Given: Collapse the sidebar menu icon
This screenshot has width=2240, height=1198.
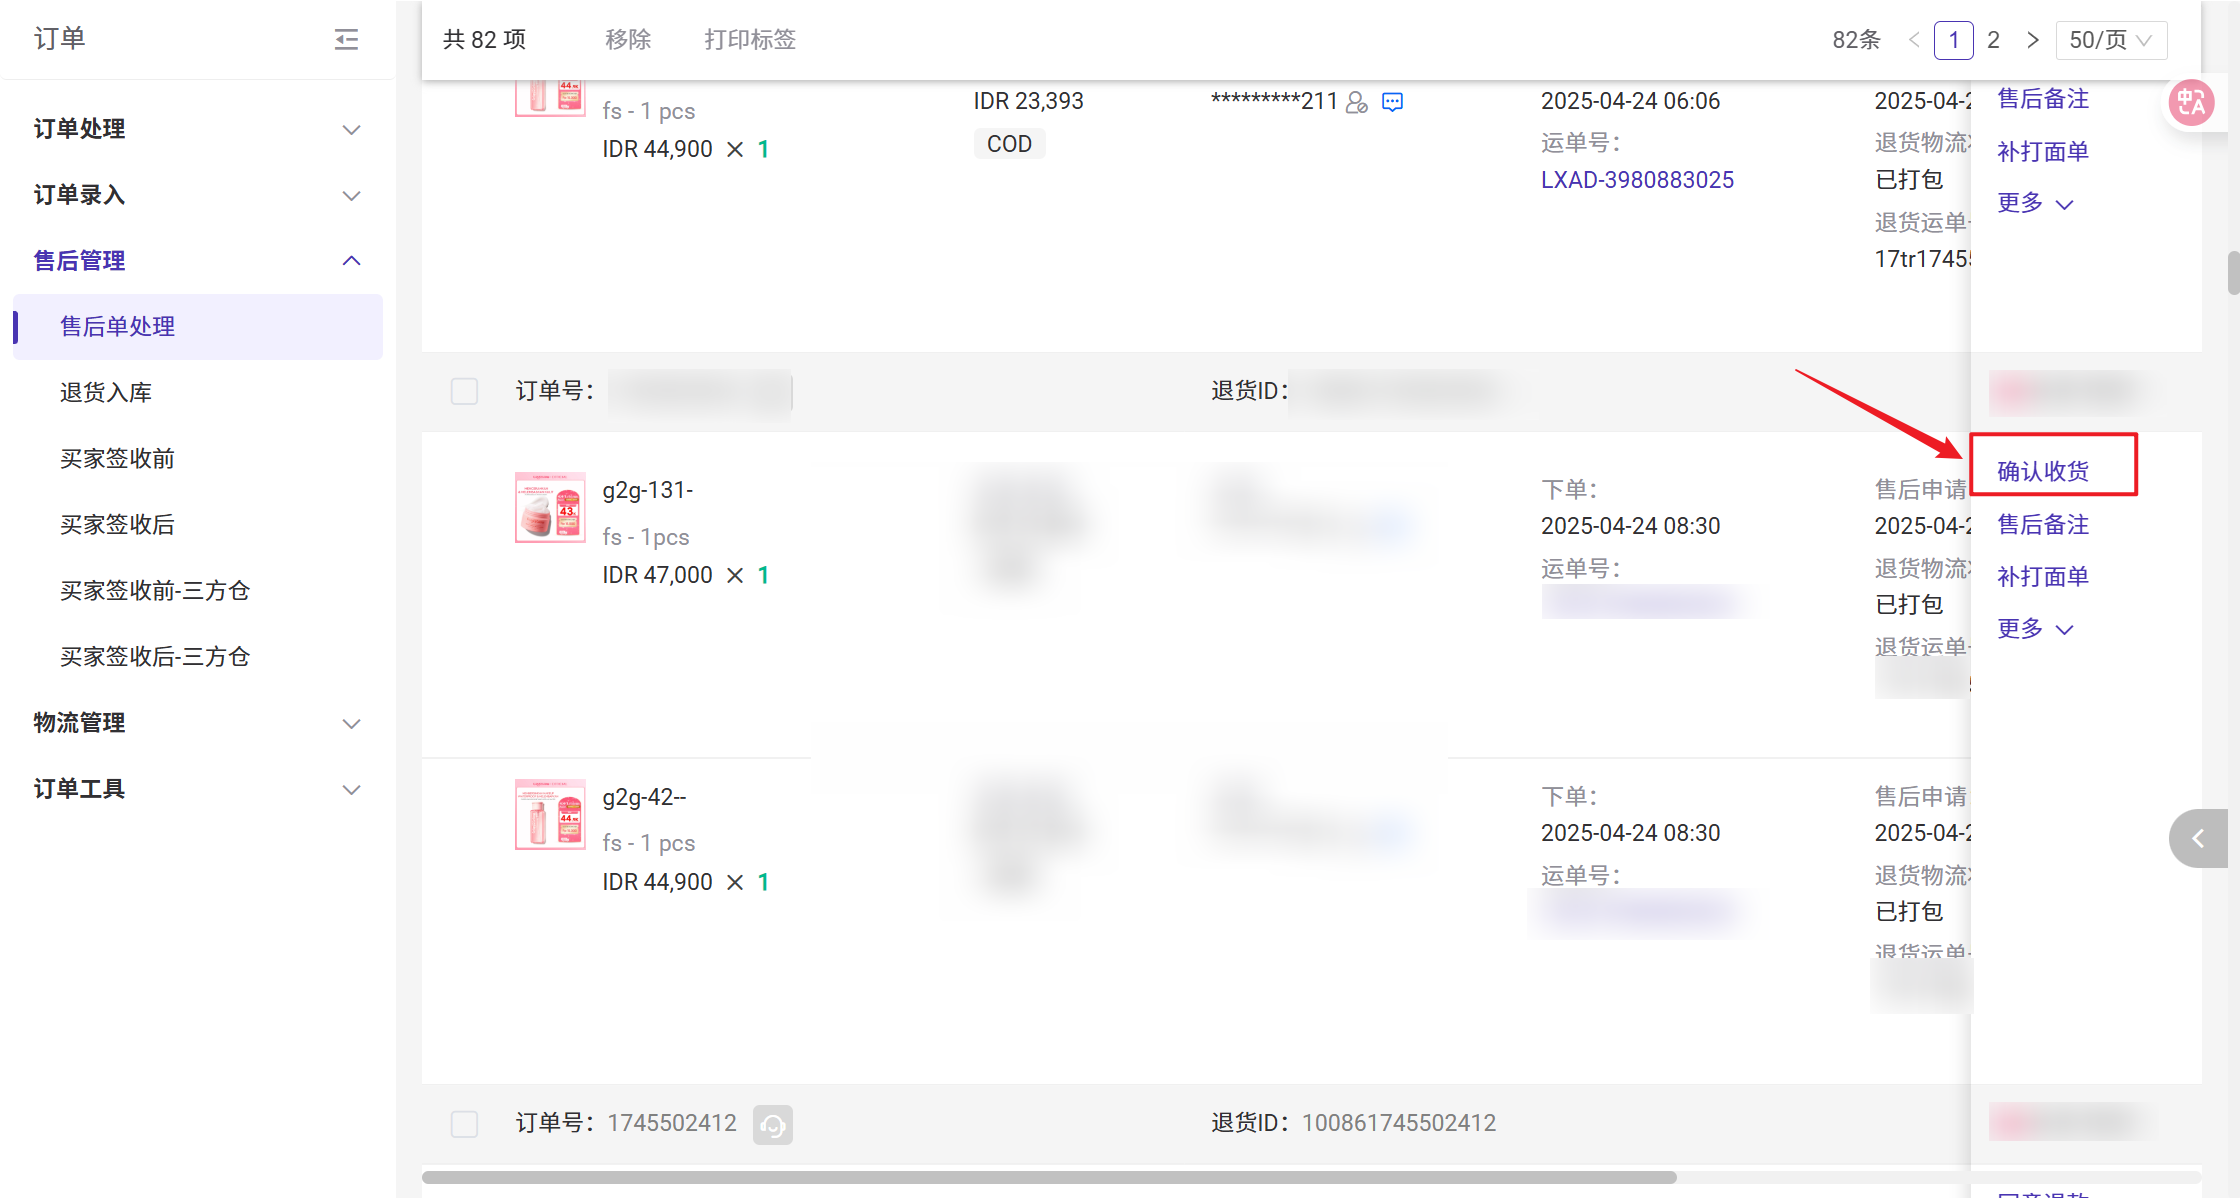Looking at the screenshot, I should (346, 39).
